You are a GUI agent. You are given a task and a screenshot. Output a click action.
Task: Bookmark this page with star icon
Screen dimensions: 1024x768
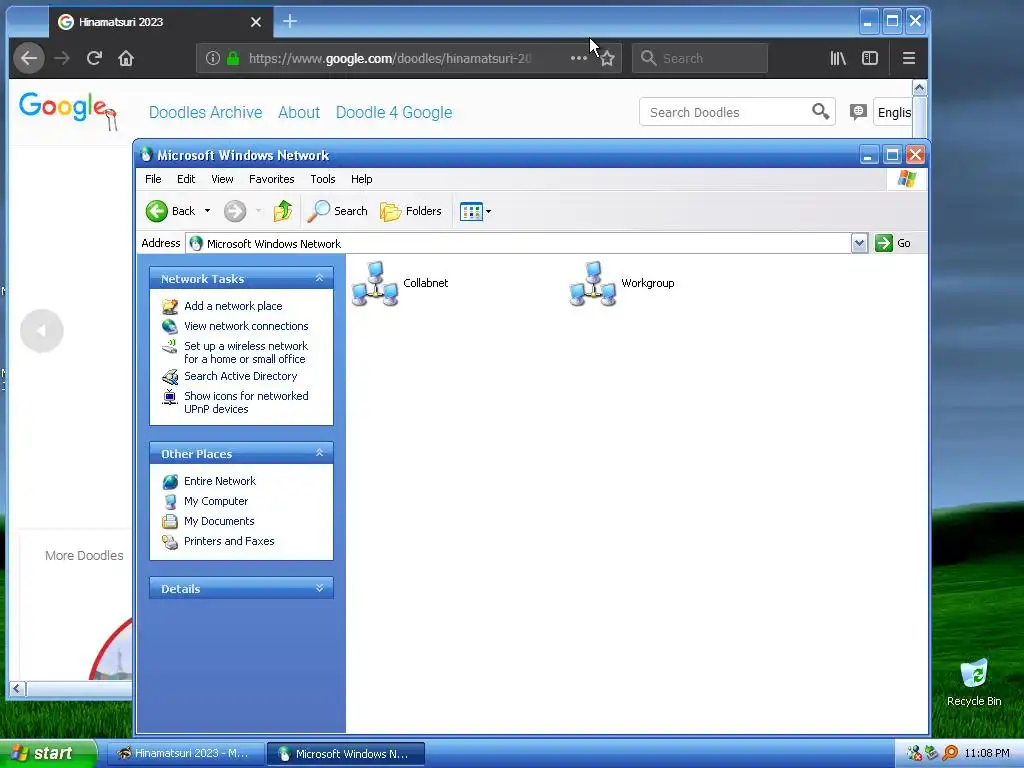pos(607,58)
